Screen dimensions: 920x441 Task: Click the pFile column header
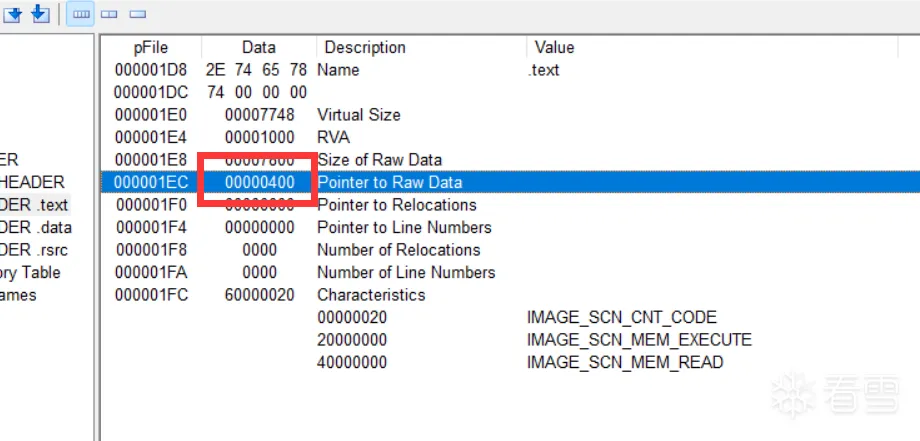click(x=151, y=47)
